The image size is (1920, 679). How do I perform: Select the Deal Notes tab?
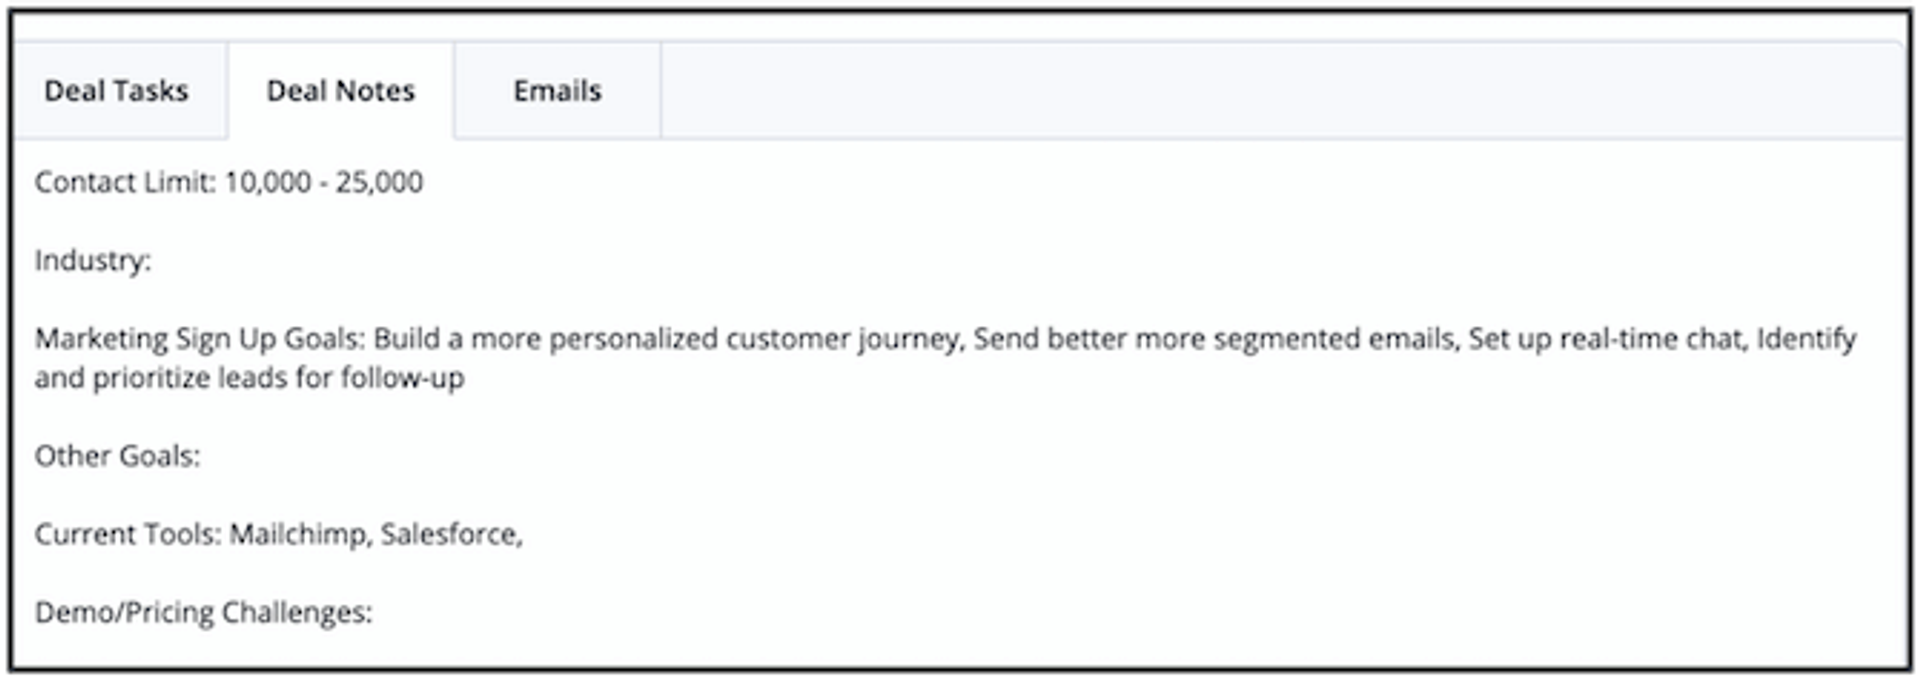pos(340,91)
